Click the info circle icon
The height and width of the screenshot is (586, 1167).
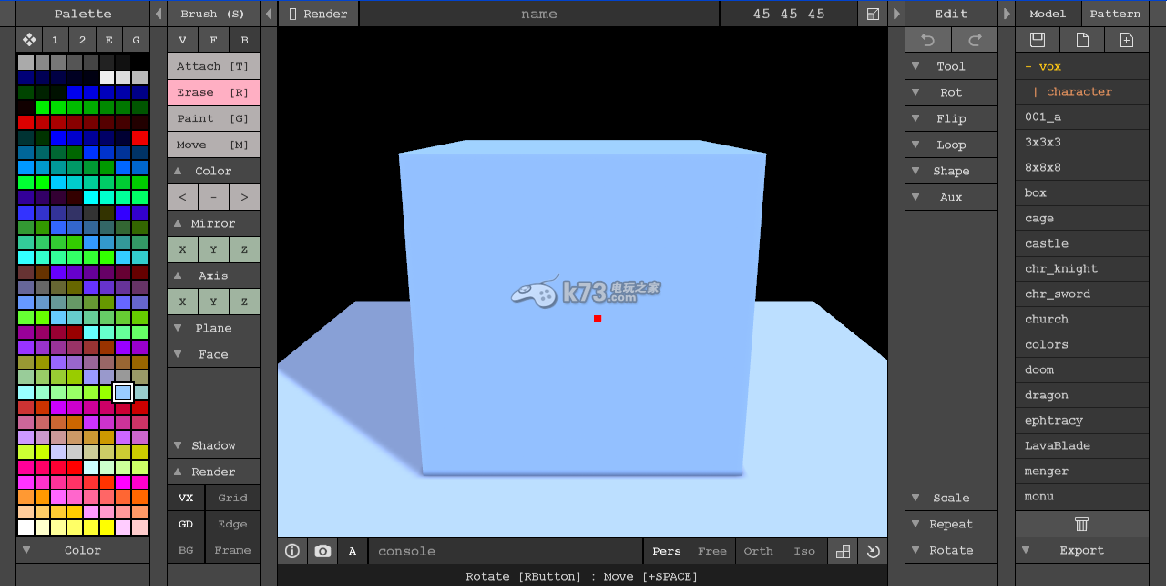pos(292,551)
